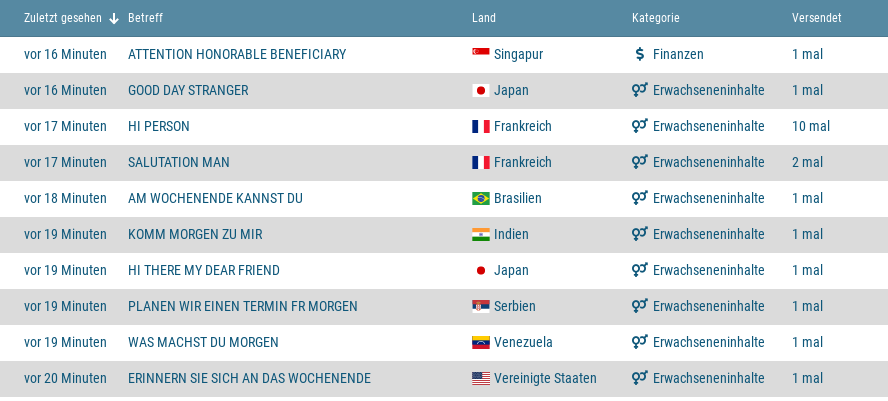The height and width of the screenshot is (401, 888).
Task: Click the dollar sign Finanzen icon
Action: pyautogui.click(x=640, y=54)
